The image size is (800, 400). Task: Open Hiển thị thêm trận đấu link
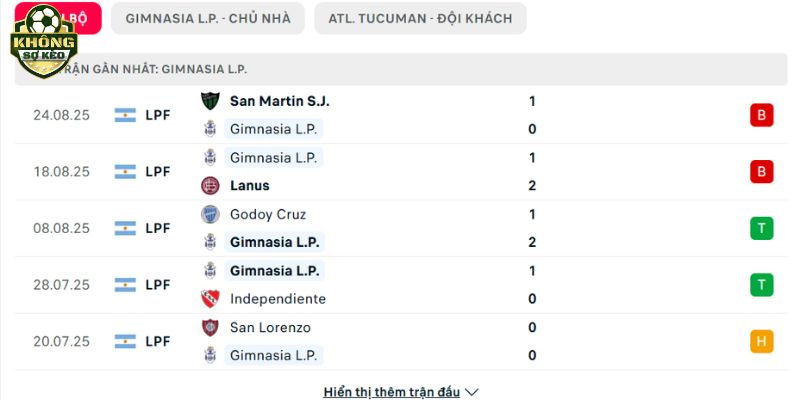[391, 392]
